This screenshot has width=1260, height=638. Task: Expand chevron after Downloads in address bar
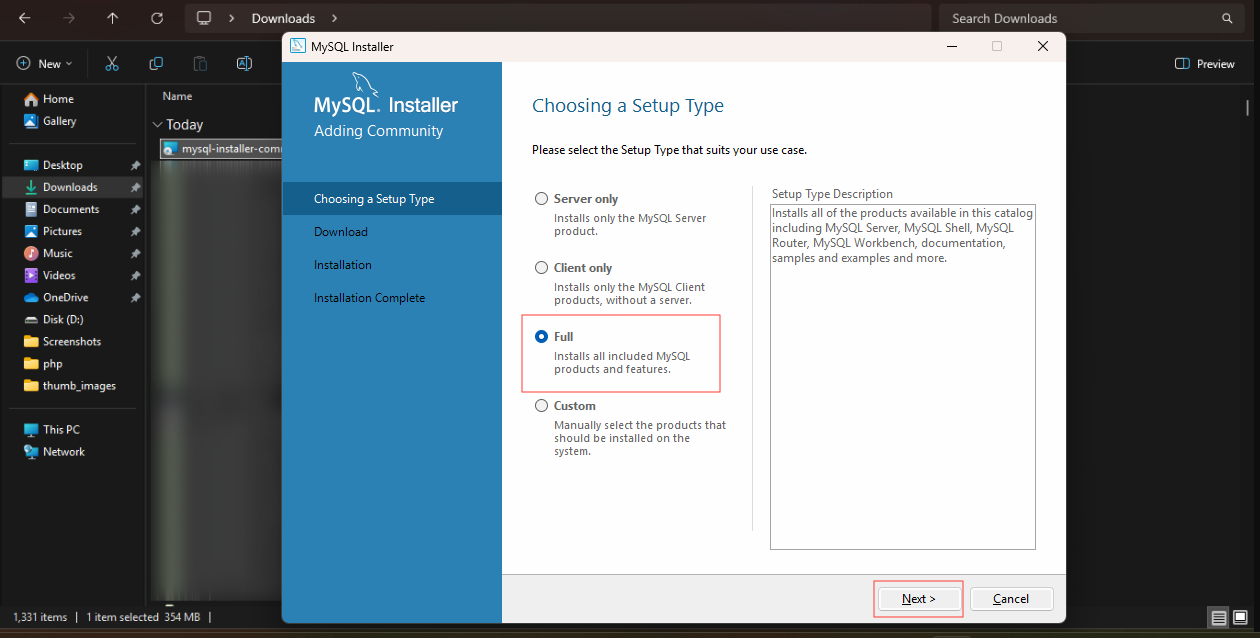click(x=334, y=18)
